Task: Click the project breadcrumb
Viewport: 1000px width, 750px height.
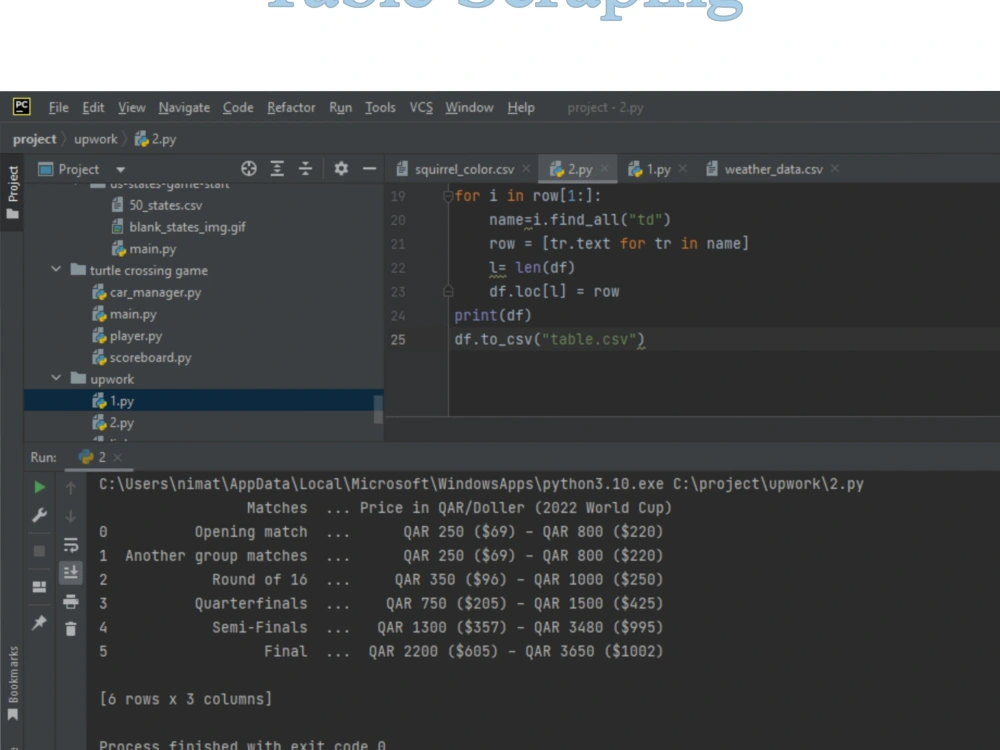Action: pos(34,139)
